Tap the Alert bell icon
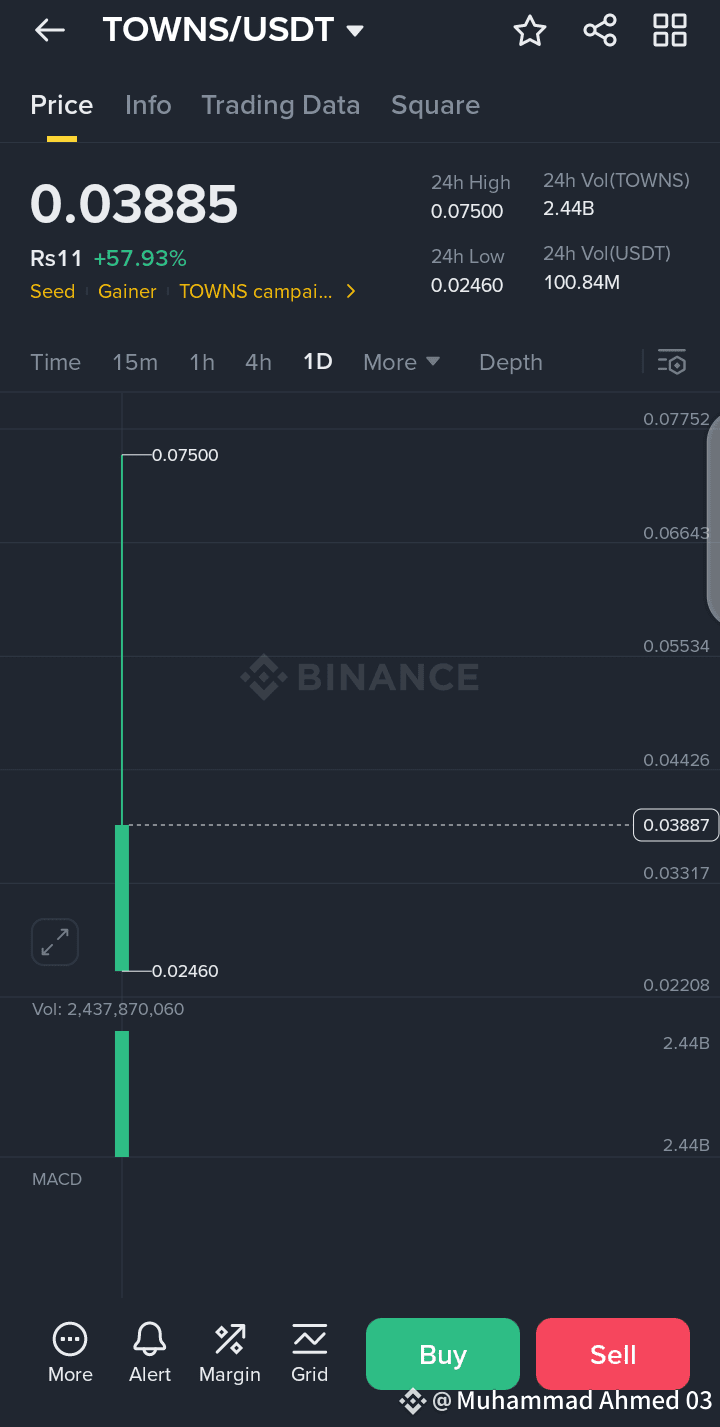720x1427 pixels. coord(150,1353)
